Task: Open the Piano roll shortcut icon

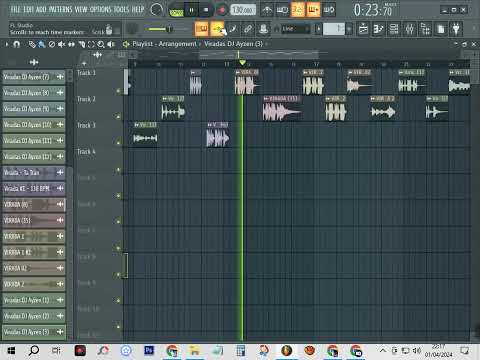Action: 378,29
